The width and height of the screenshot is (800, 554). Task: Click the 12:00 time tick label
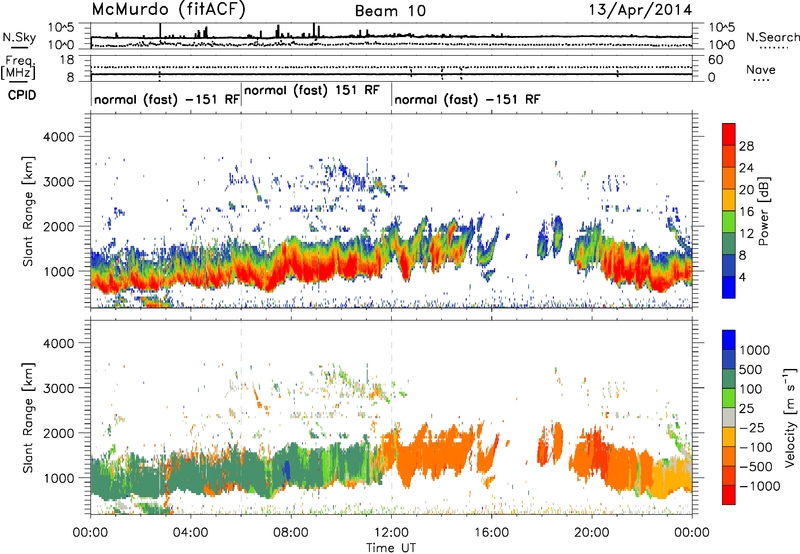click(x=391, y=533)
